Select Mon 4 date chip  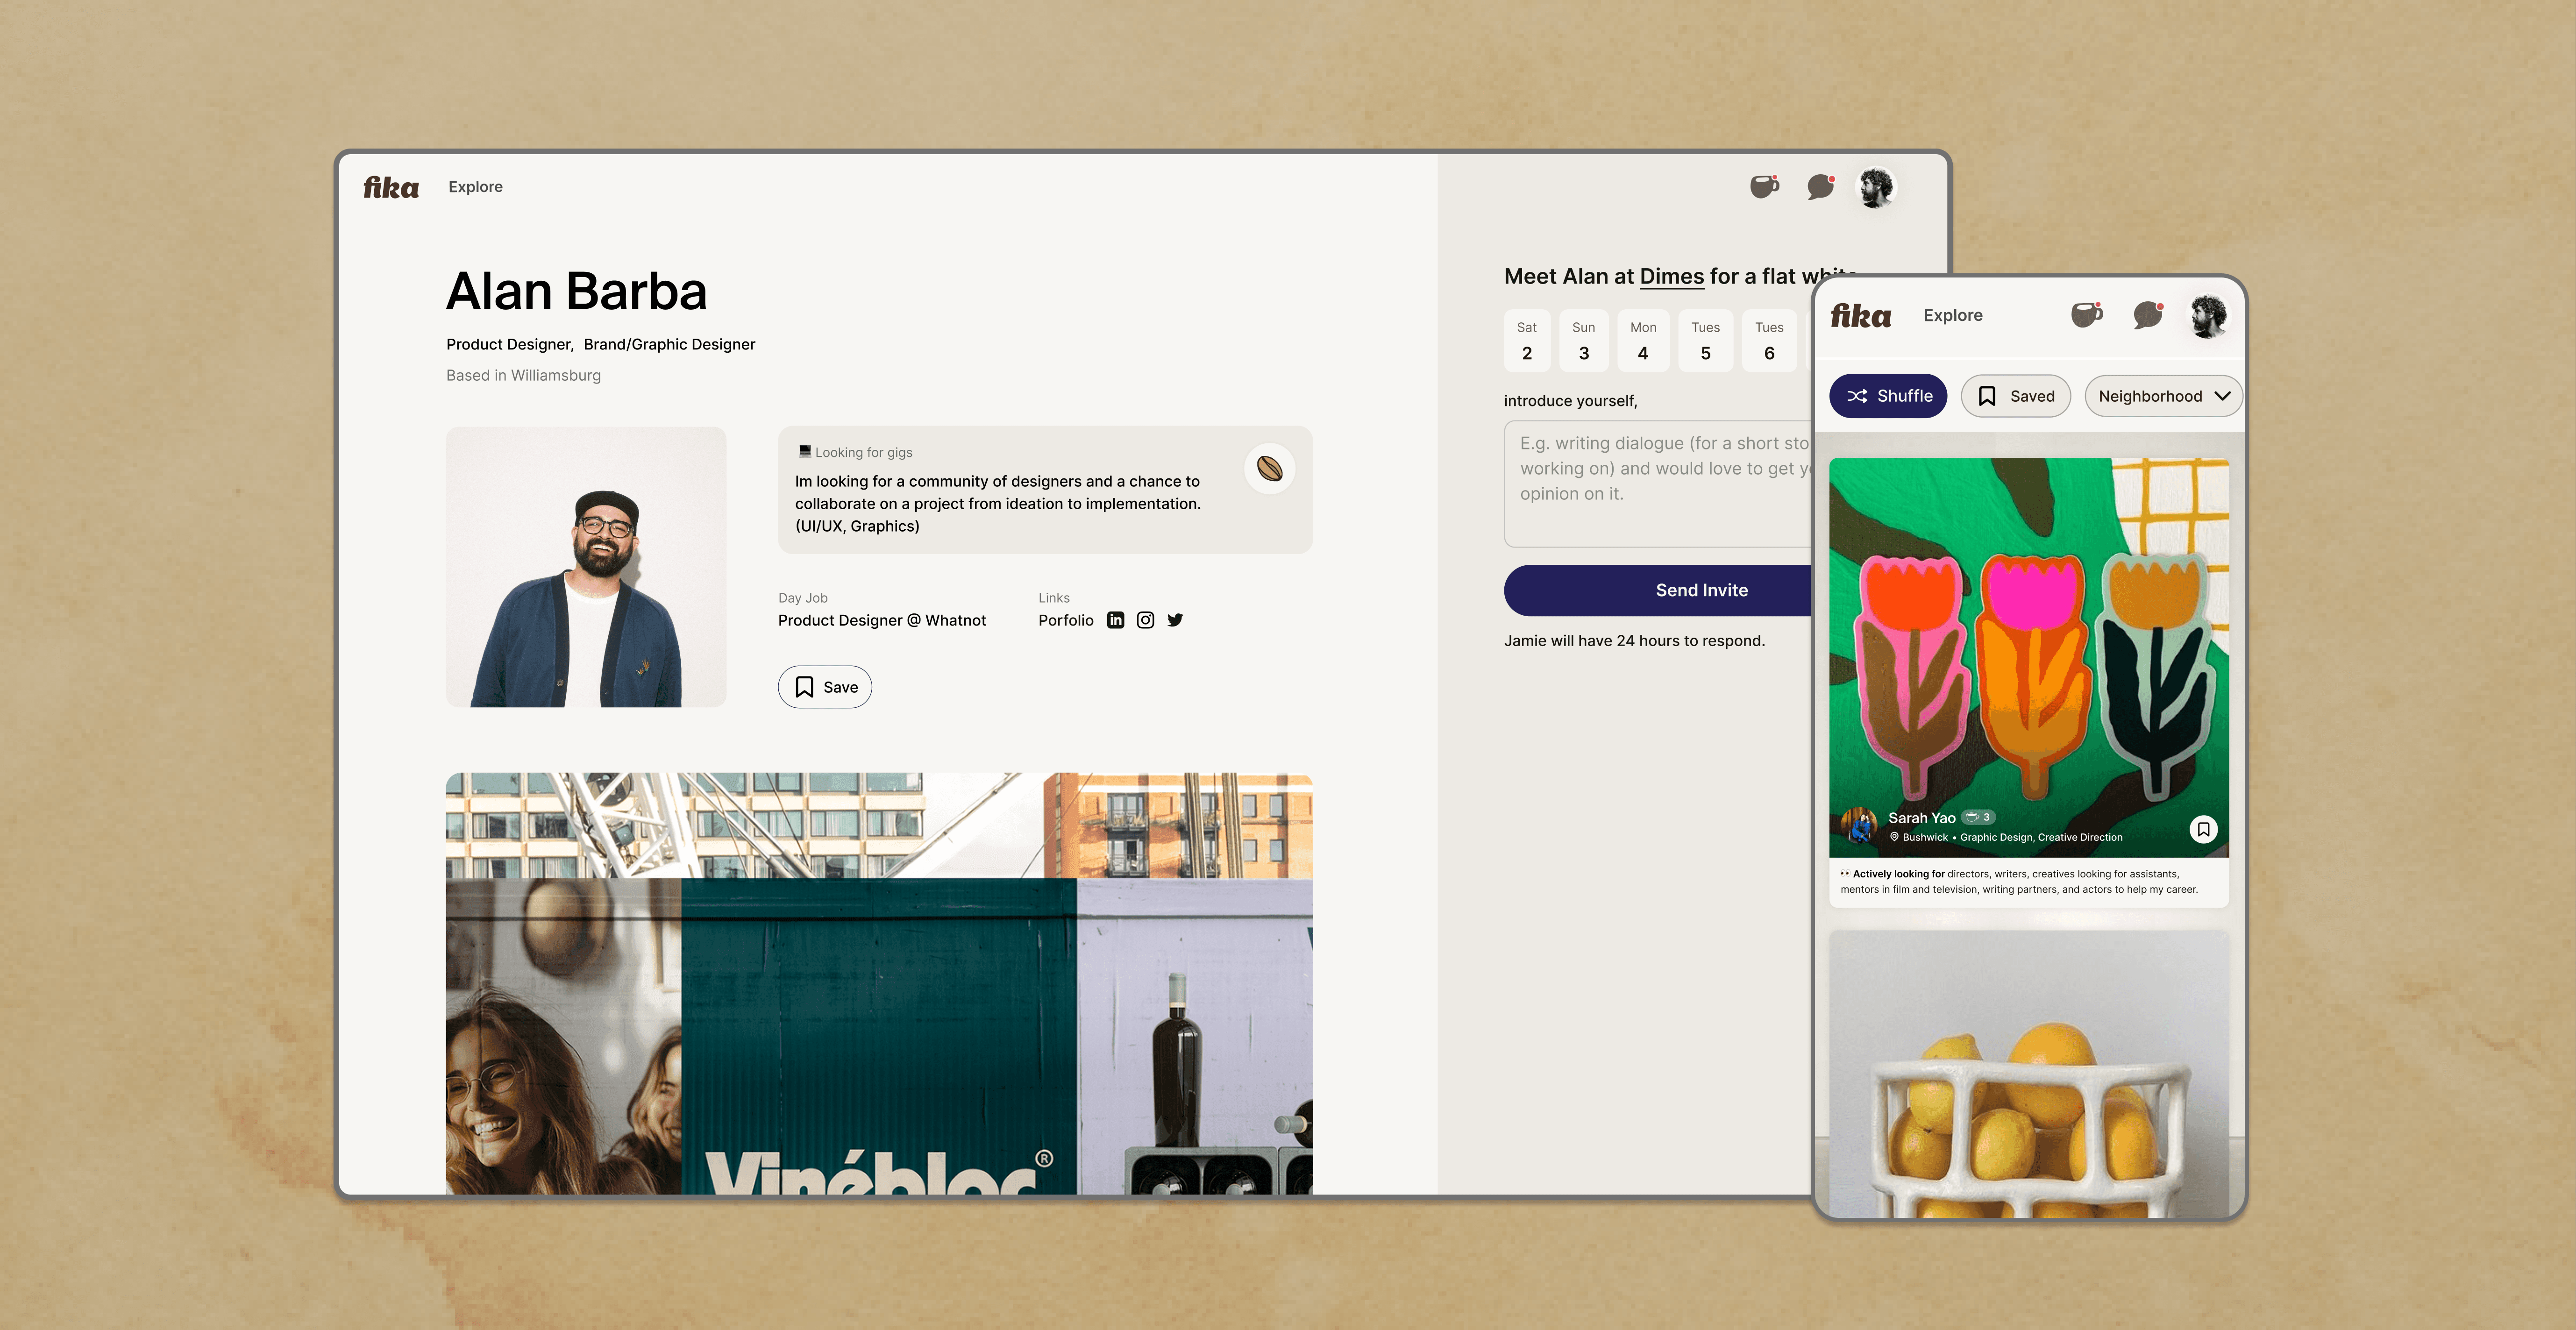point(1643,341)
